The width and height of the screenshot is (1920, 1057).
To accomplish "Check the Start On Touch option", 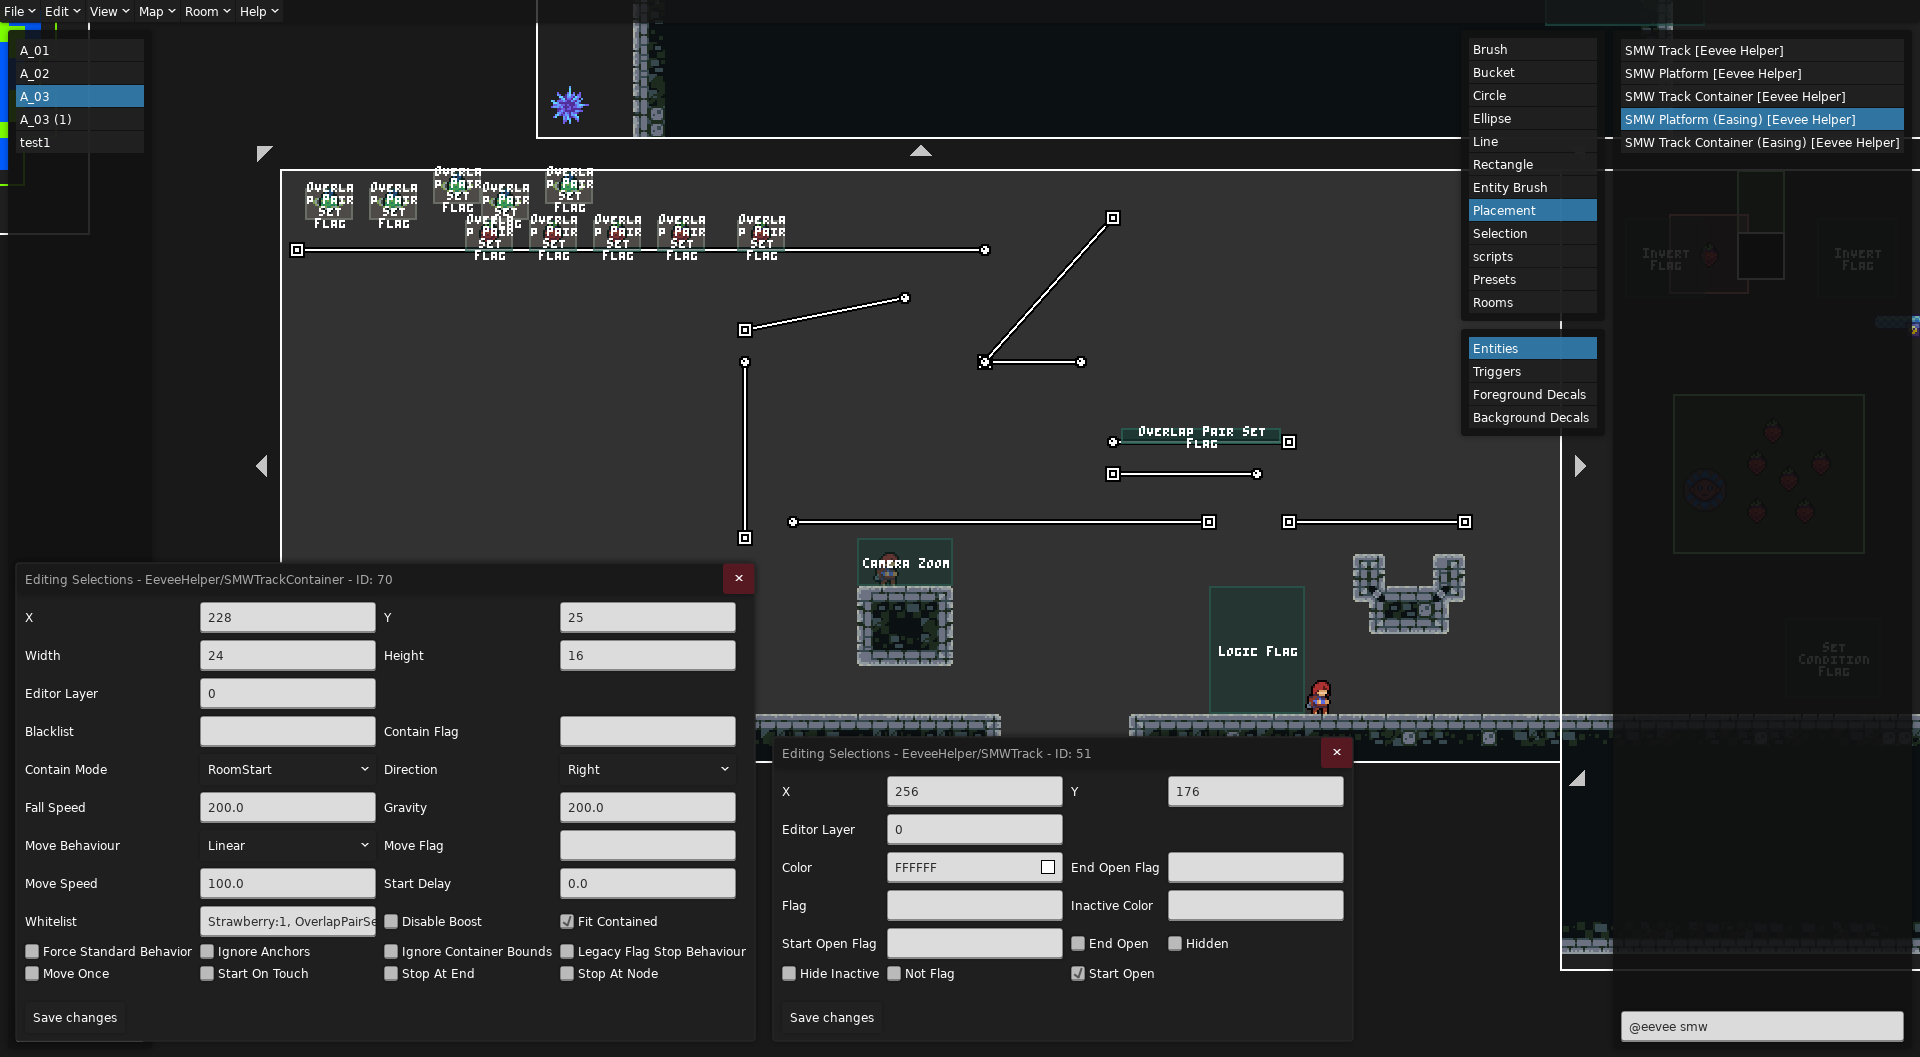I will 207,974.
